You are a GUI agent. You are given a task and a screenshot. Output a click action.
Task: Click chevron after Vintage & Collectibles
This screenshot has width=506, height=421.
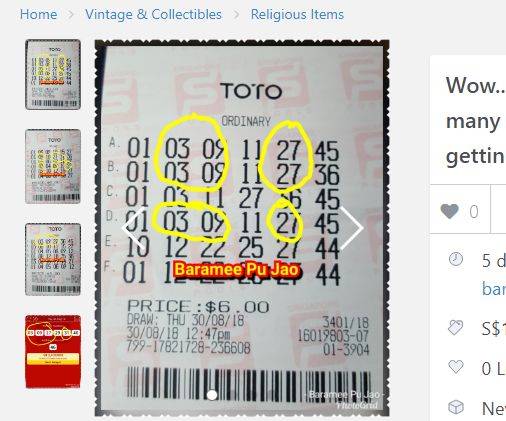[x=236, y=14]
